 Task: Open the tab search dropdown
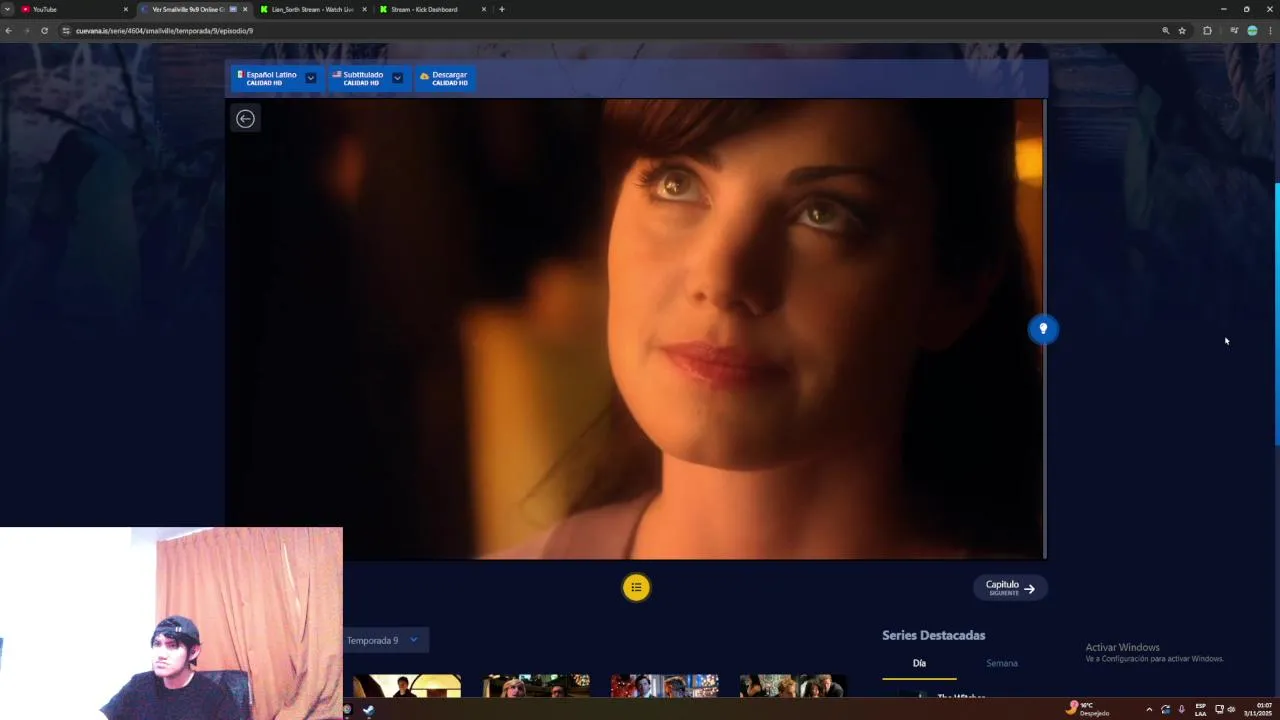click(x=7, y=9)
